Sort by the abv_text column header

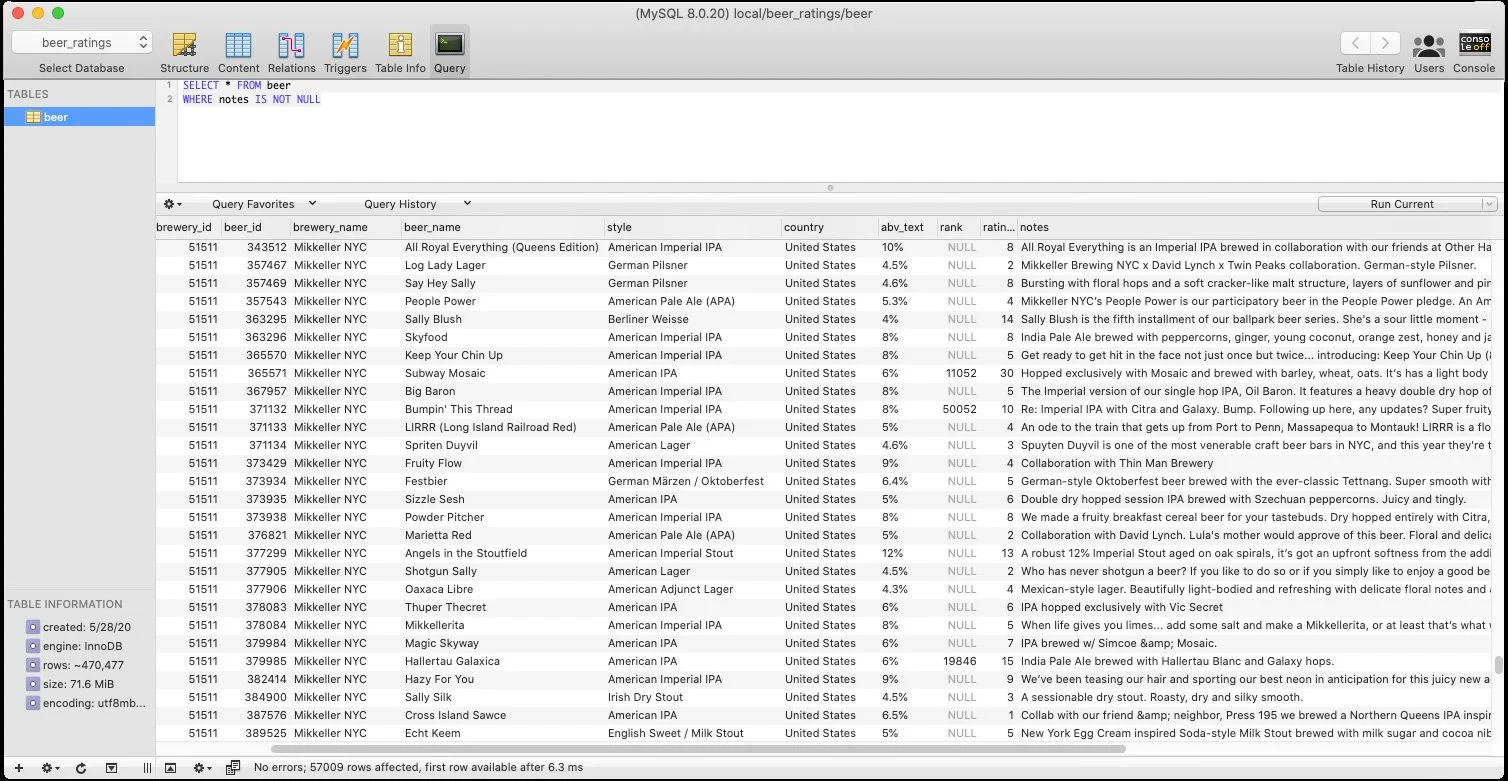pos(907,227)
